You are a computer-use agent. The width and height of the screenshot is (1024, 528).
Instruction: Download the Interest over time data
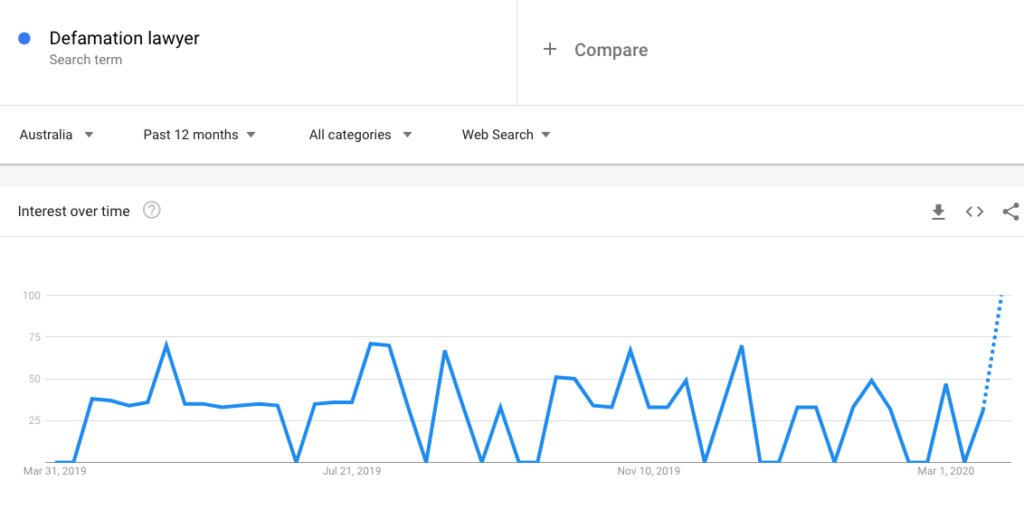[938, 212]
